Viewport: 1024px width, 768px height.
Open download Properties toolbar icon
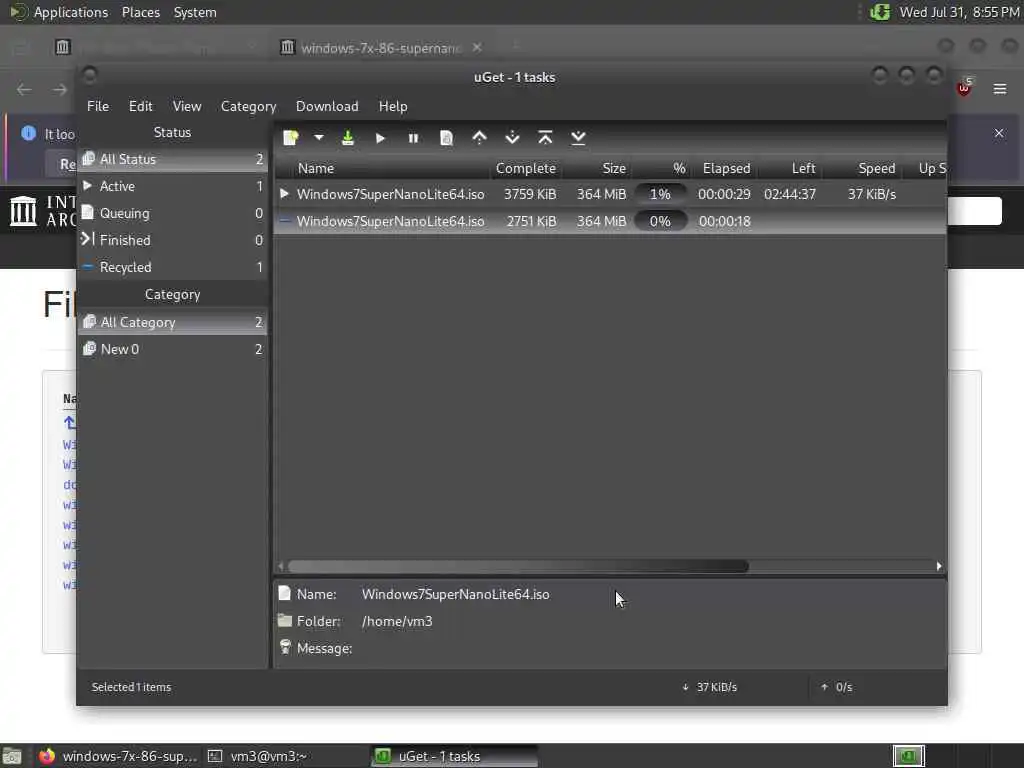click(447, 138)
